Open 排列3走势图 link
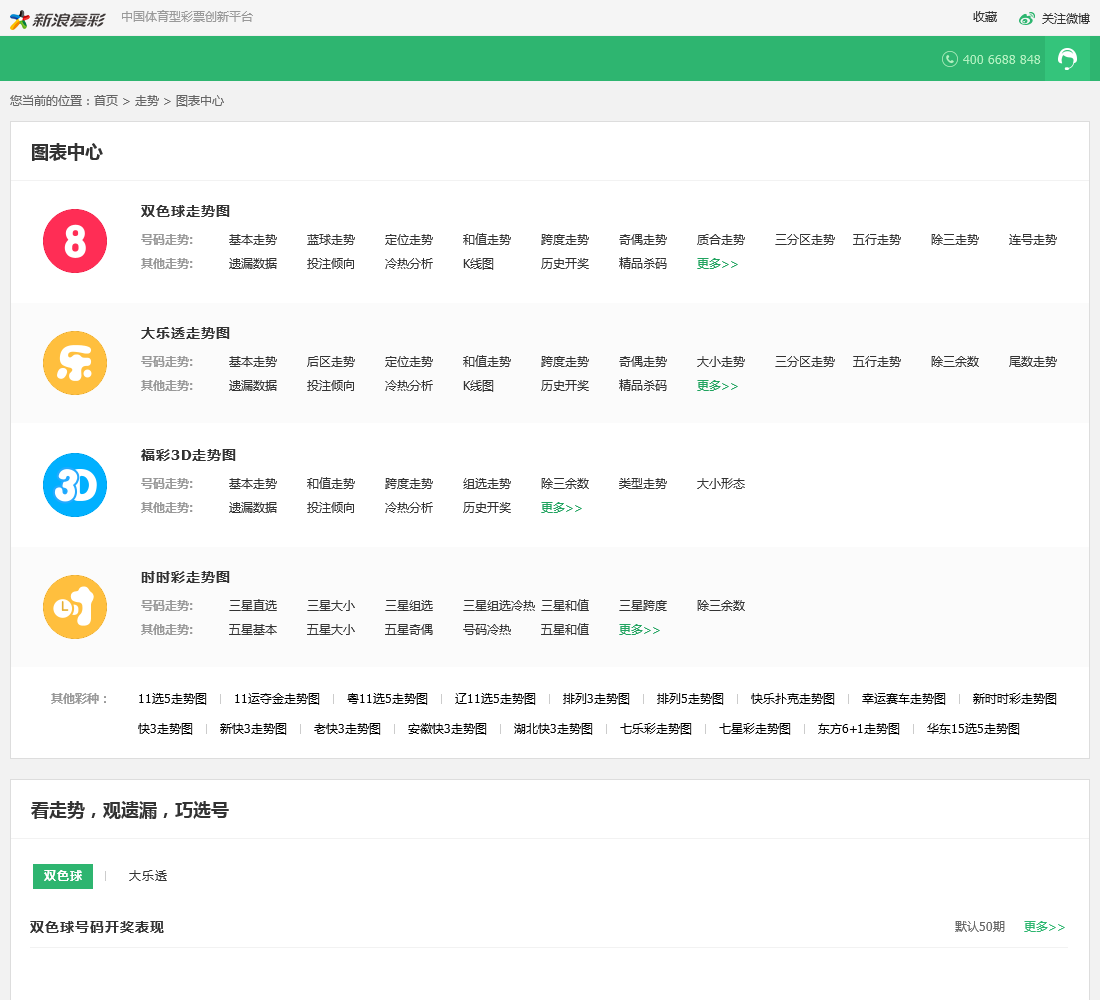1100x1000 pixels. click(596, 699)
